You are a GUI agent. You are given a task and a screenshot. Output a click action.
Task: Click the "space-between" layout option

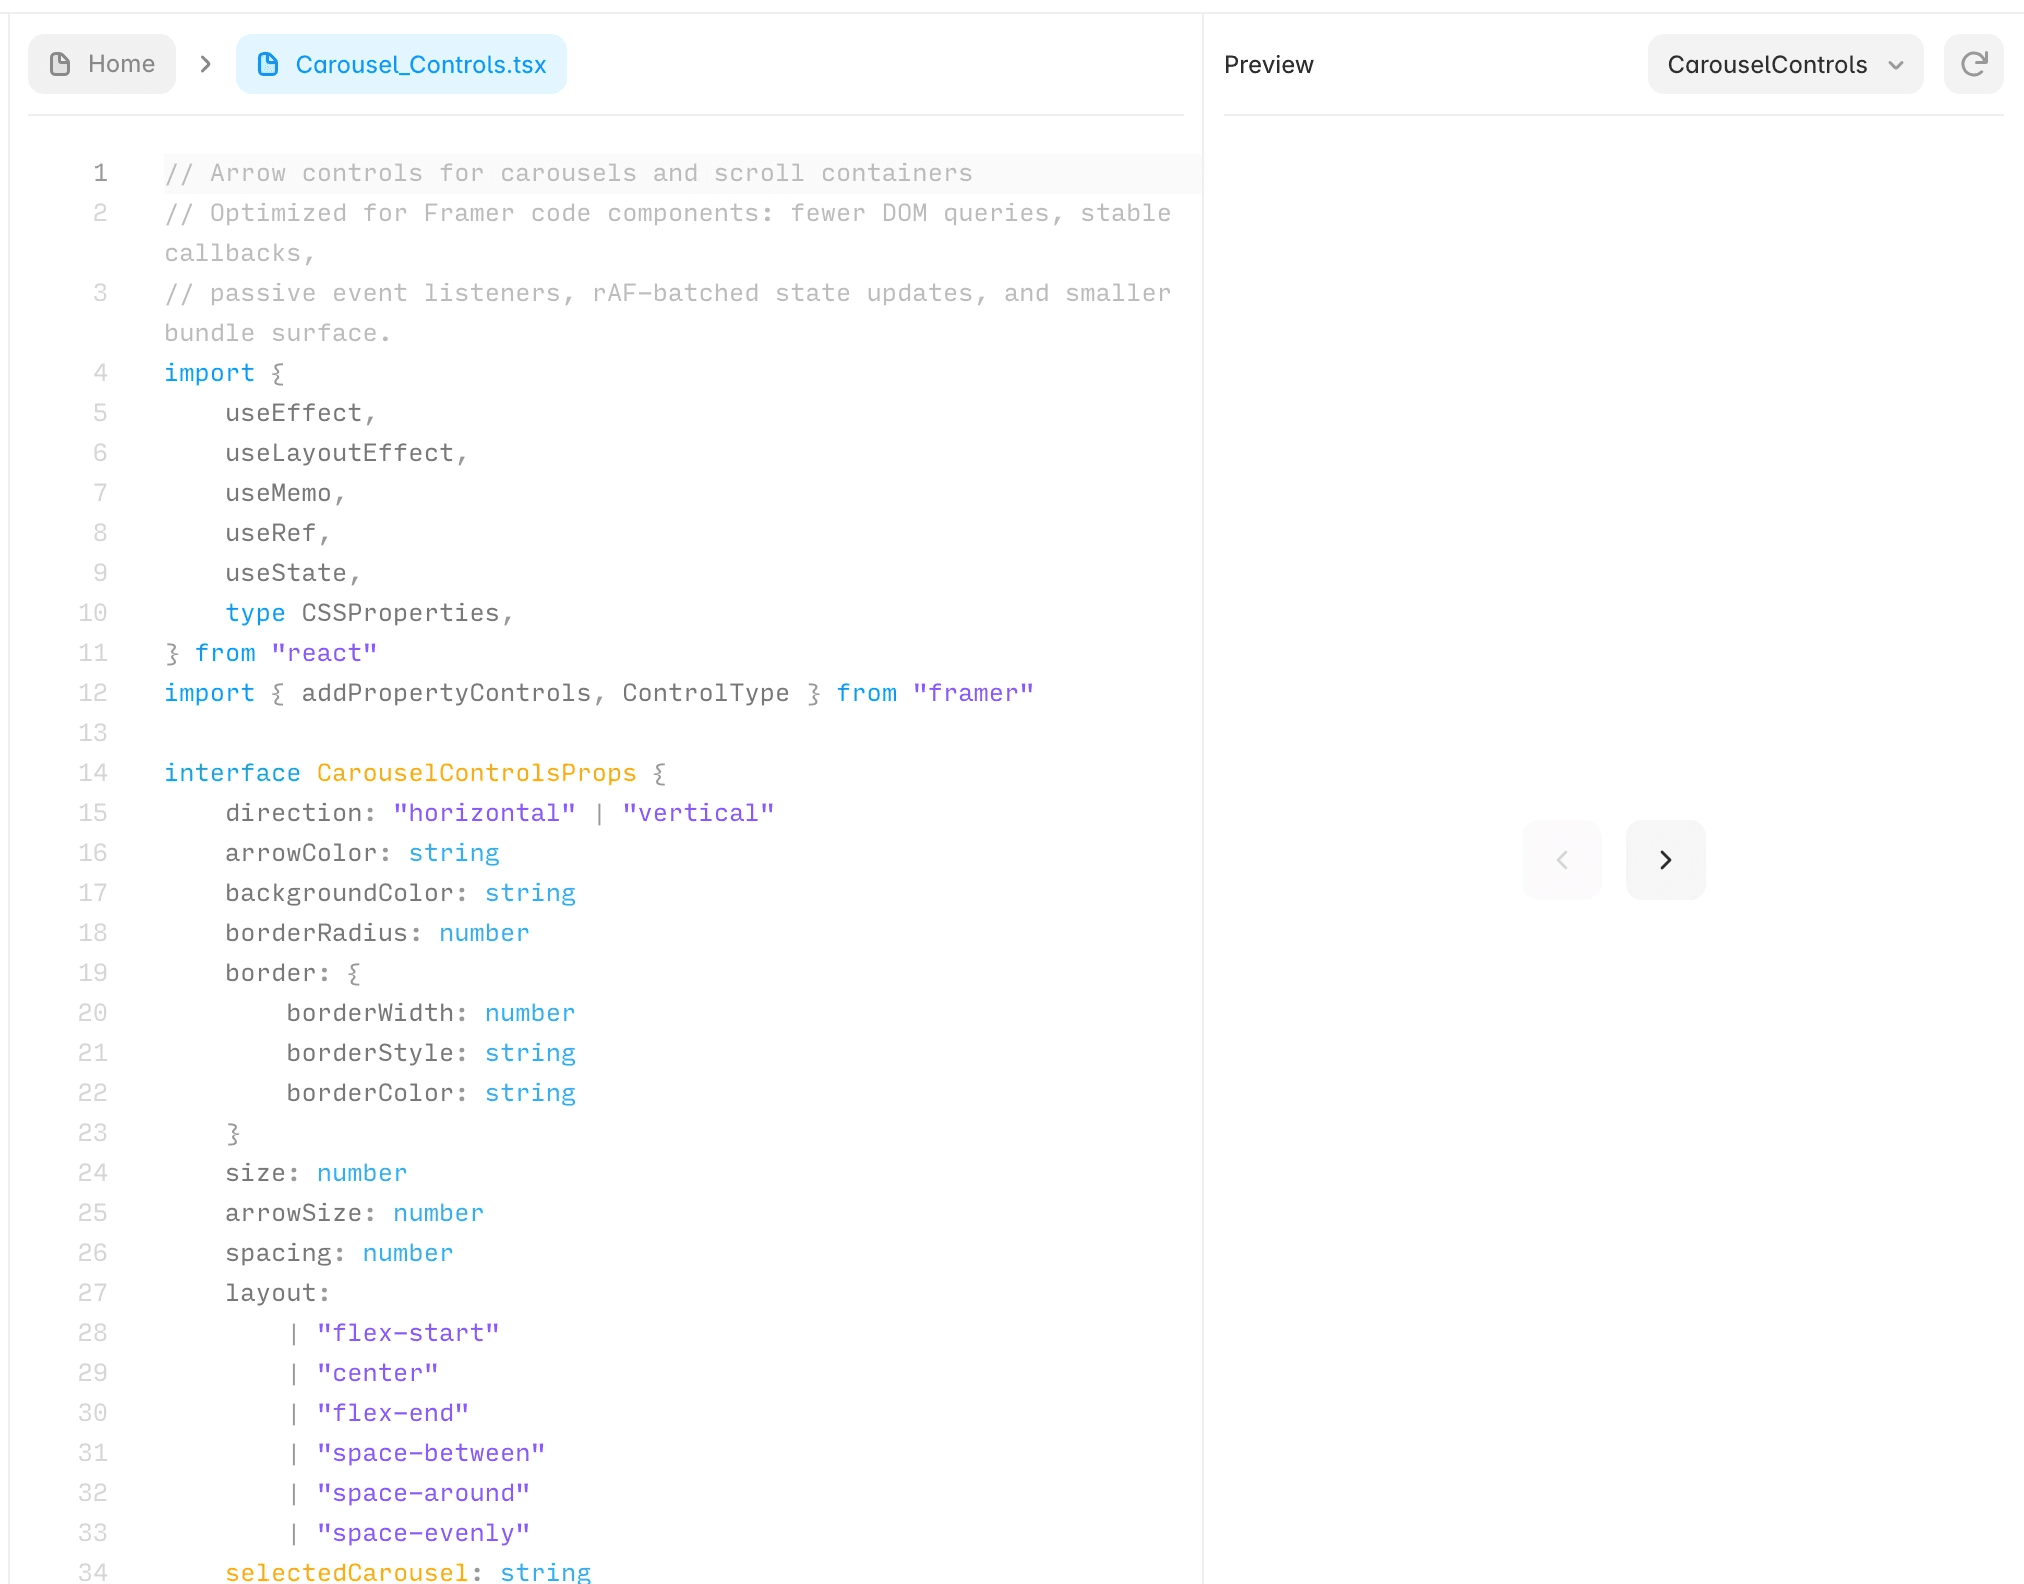[x=431, y=1453]
